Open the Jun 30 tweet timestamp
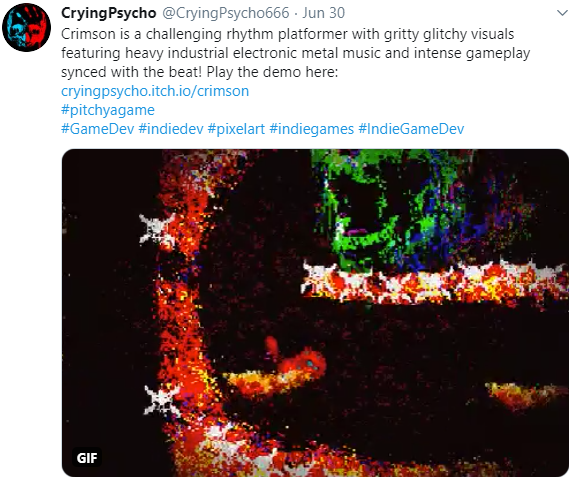 click(323, 13)
